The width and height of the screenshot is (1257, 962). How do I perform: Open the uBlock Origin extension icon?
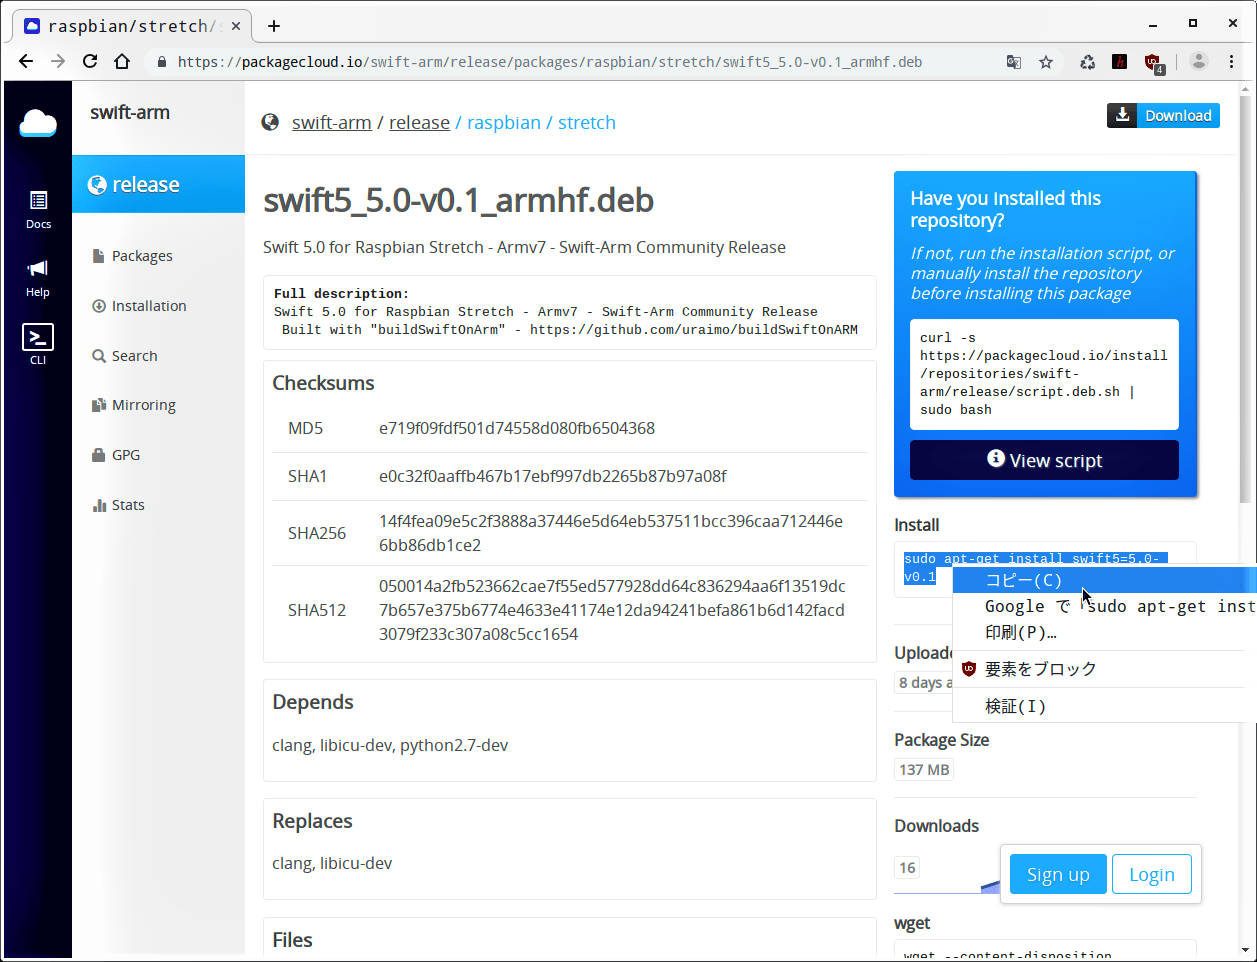pos(1153,63)
